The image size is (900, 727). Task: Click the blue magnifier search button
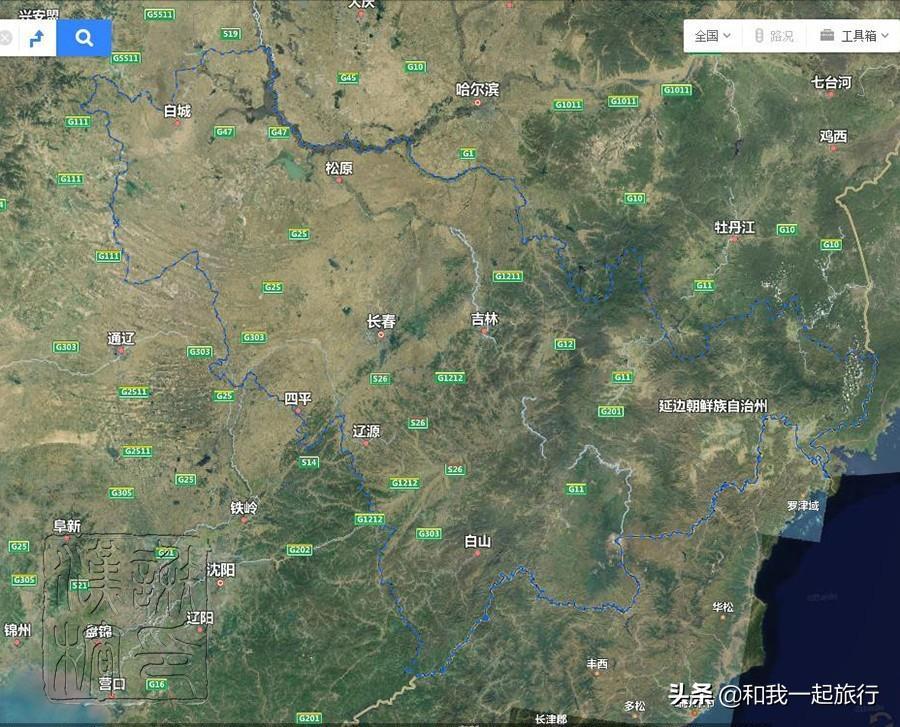[x=84, y=38]
